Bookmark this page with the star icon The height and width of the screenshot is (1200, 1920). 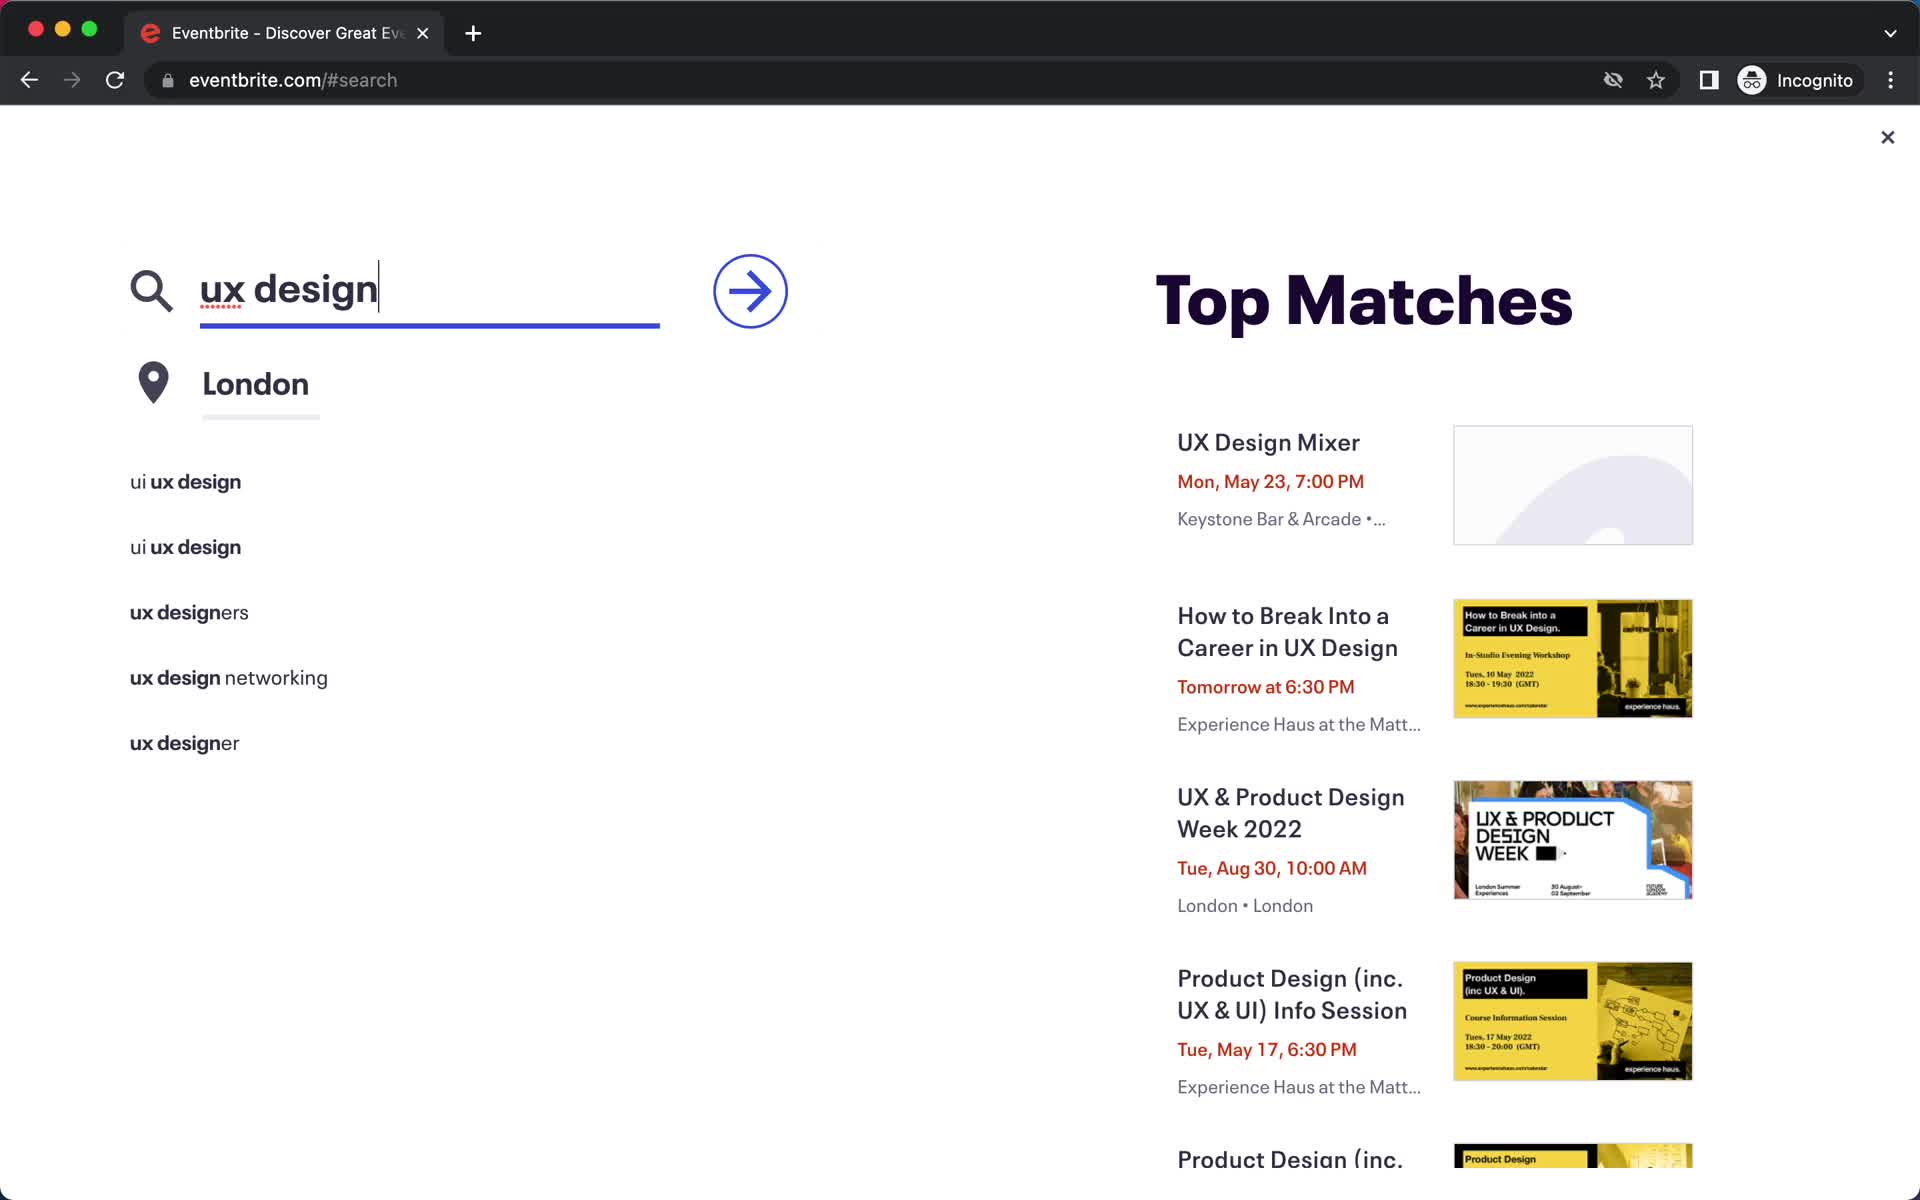1656,80
